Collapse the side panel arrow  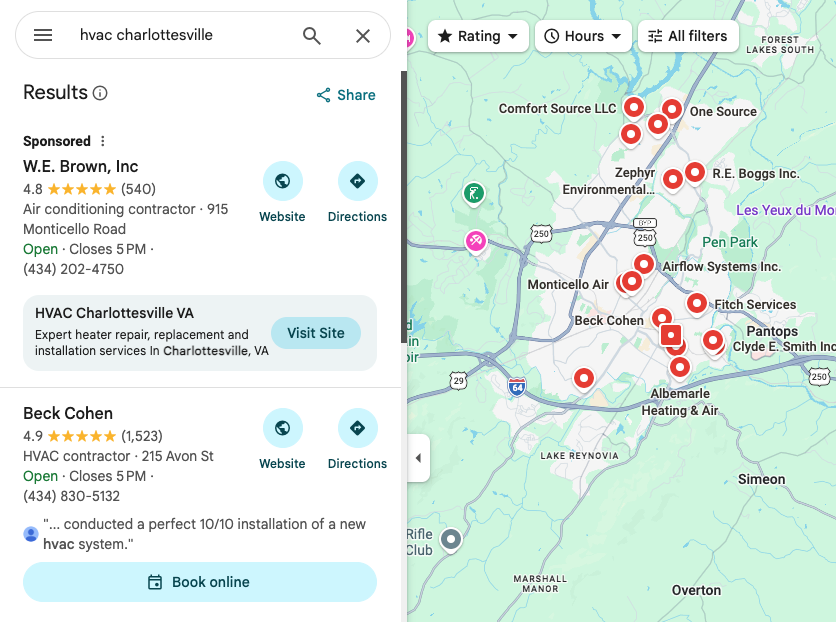click(419, 458)
